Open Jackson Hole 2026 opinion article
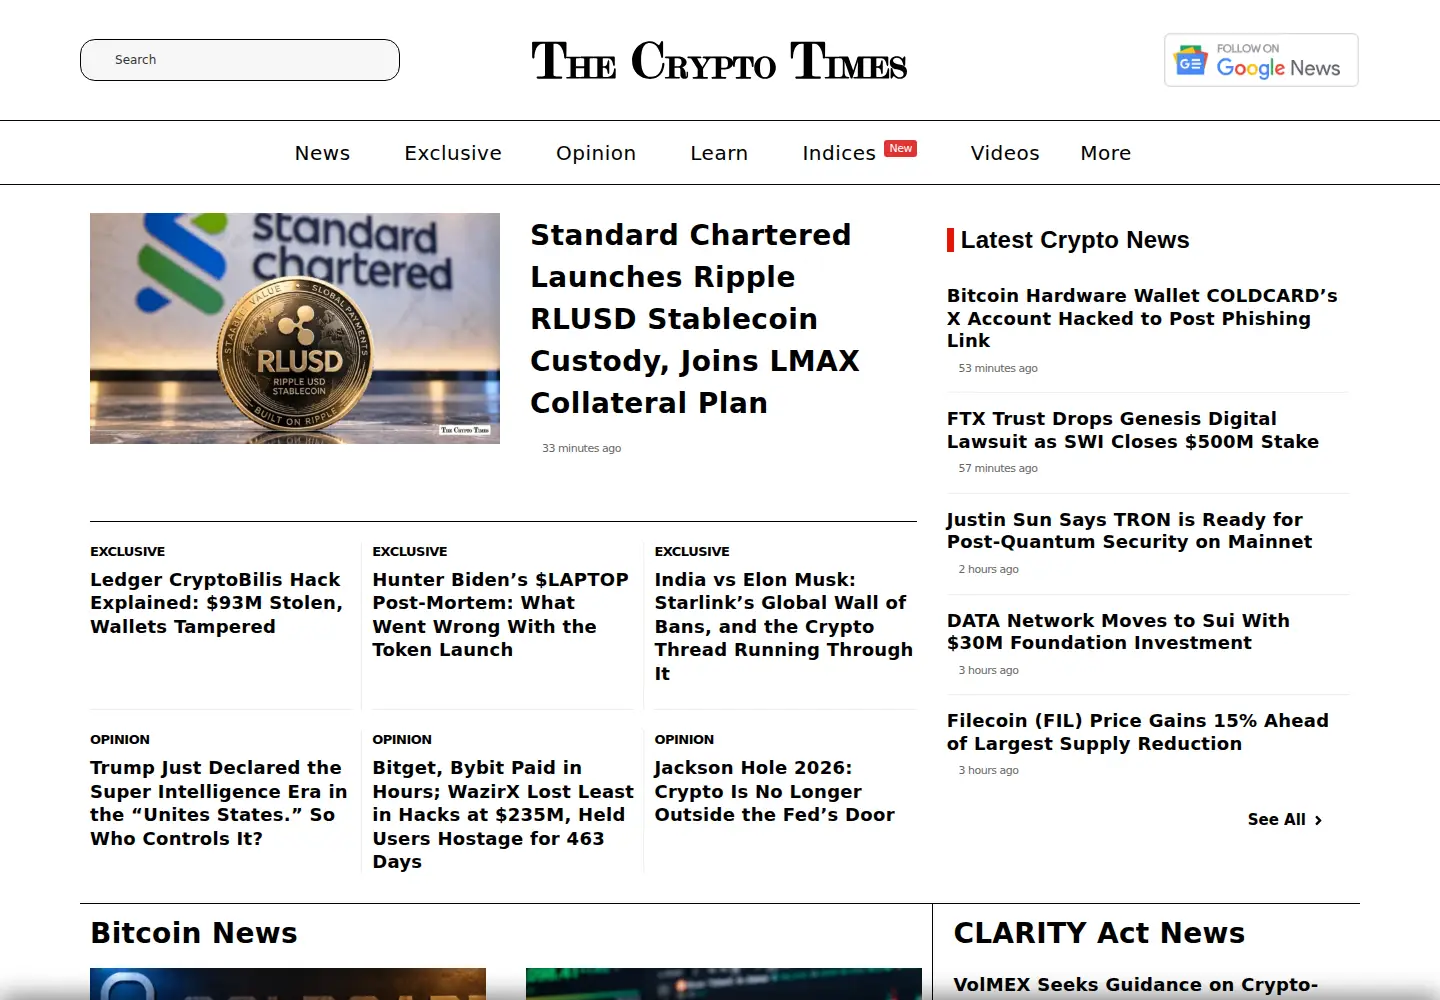 [775, 791]
